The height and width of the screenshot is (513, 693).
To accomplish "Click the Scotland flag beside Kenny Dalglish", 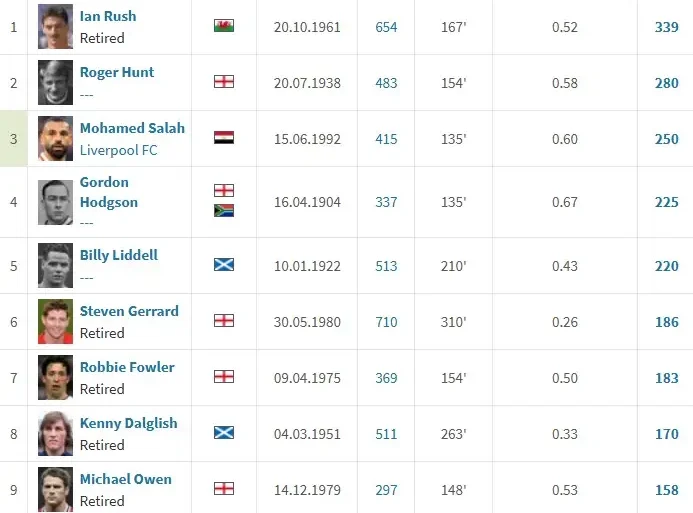I will pos(224,433).
